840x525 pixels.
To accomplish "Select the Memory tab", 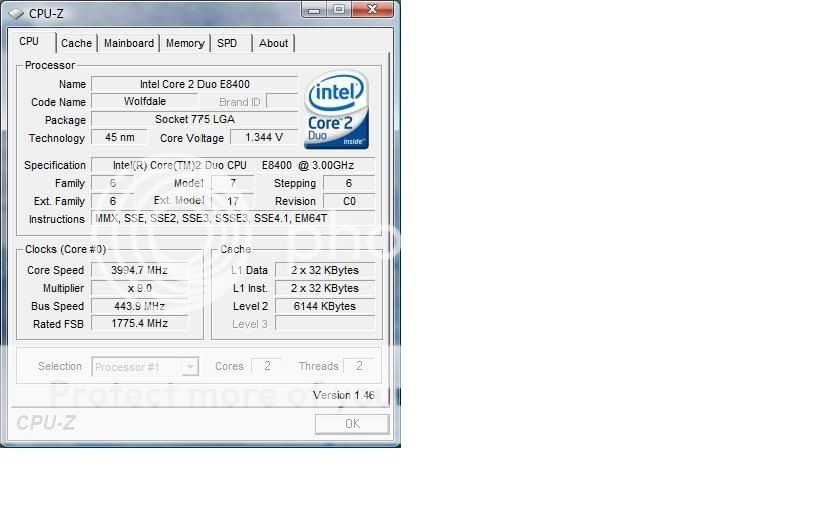I will tap(185, 43).
